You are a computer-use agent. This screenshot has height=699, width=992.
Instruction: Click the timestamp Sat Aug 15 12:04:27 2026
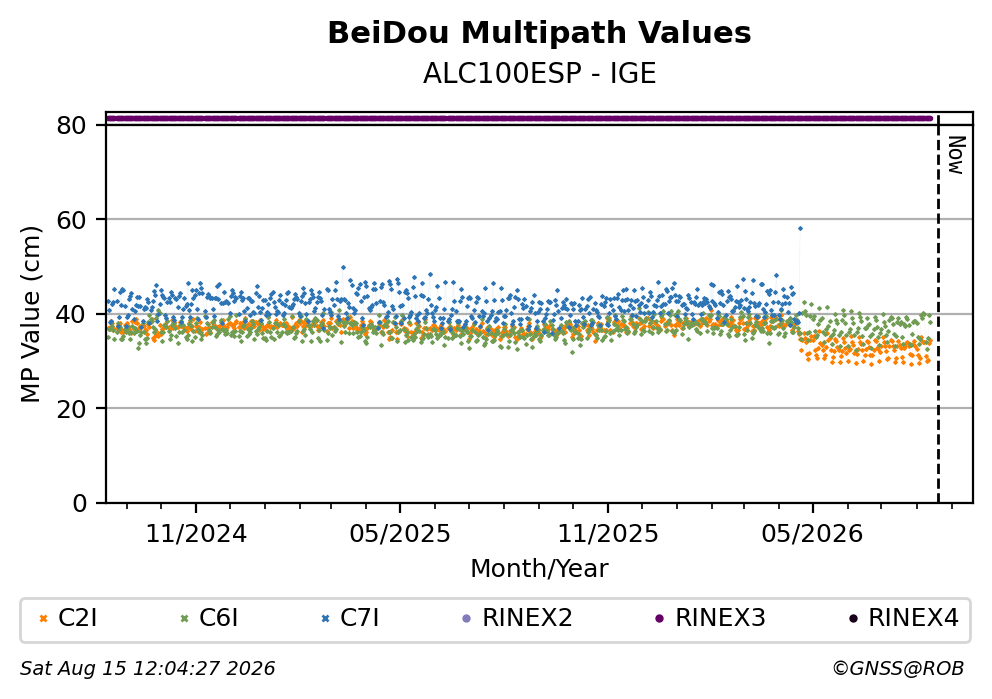[147, 669]
